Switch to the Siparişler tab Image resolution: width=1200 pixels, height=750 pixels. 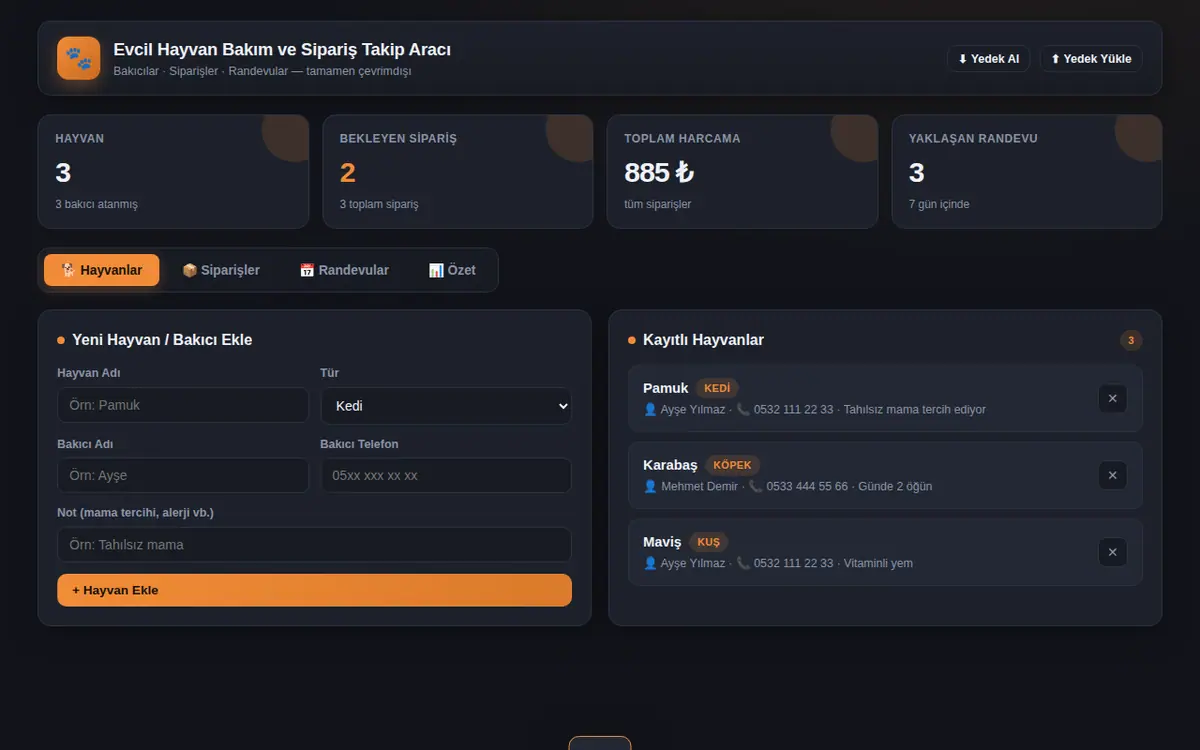click(221, 270)
